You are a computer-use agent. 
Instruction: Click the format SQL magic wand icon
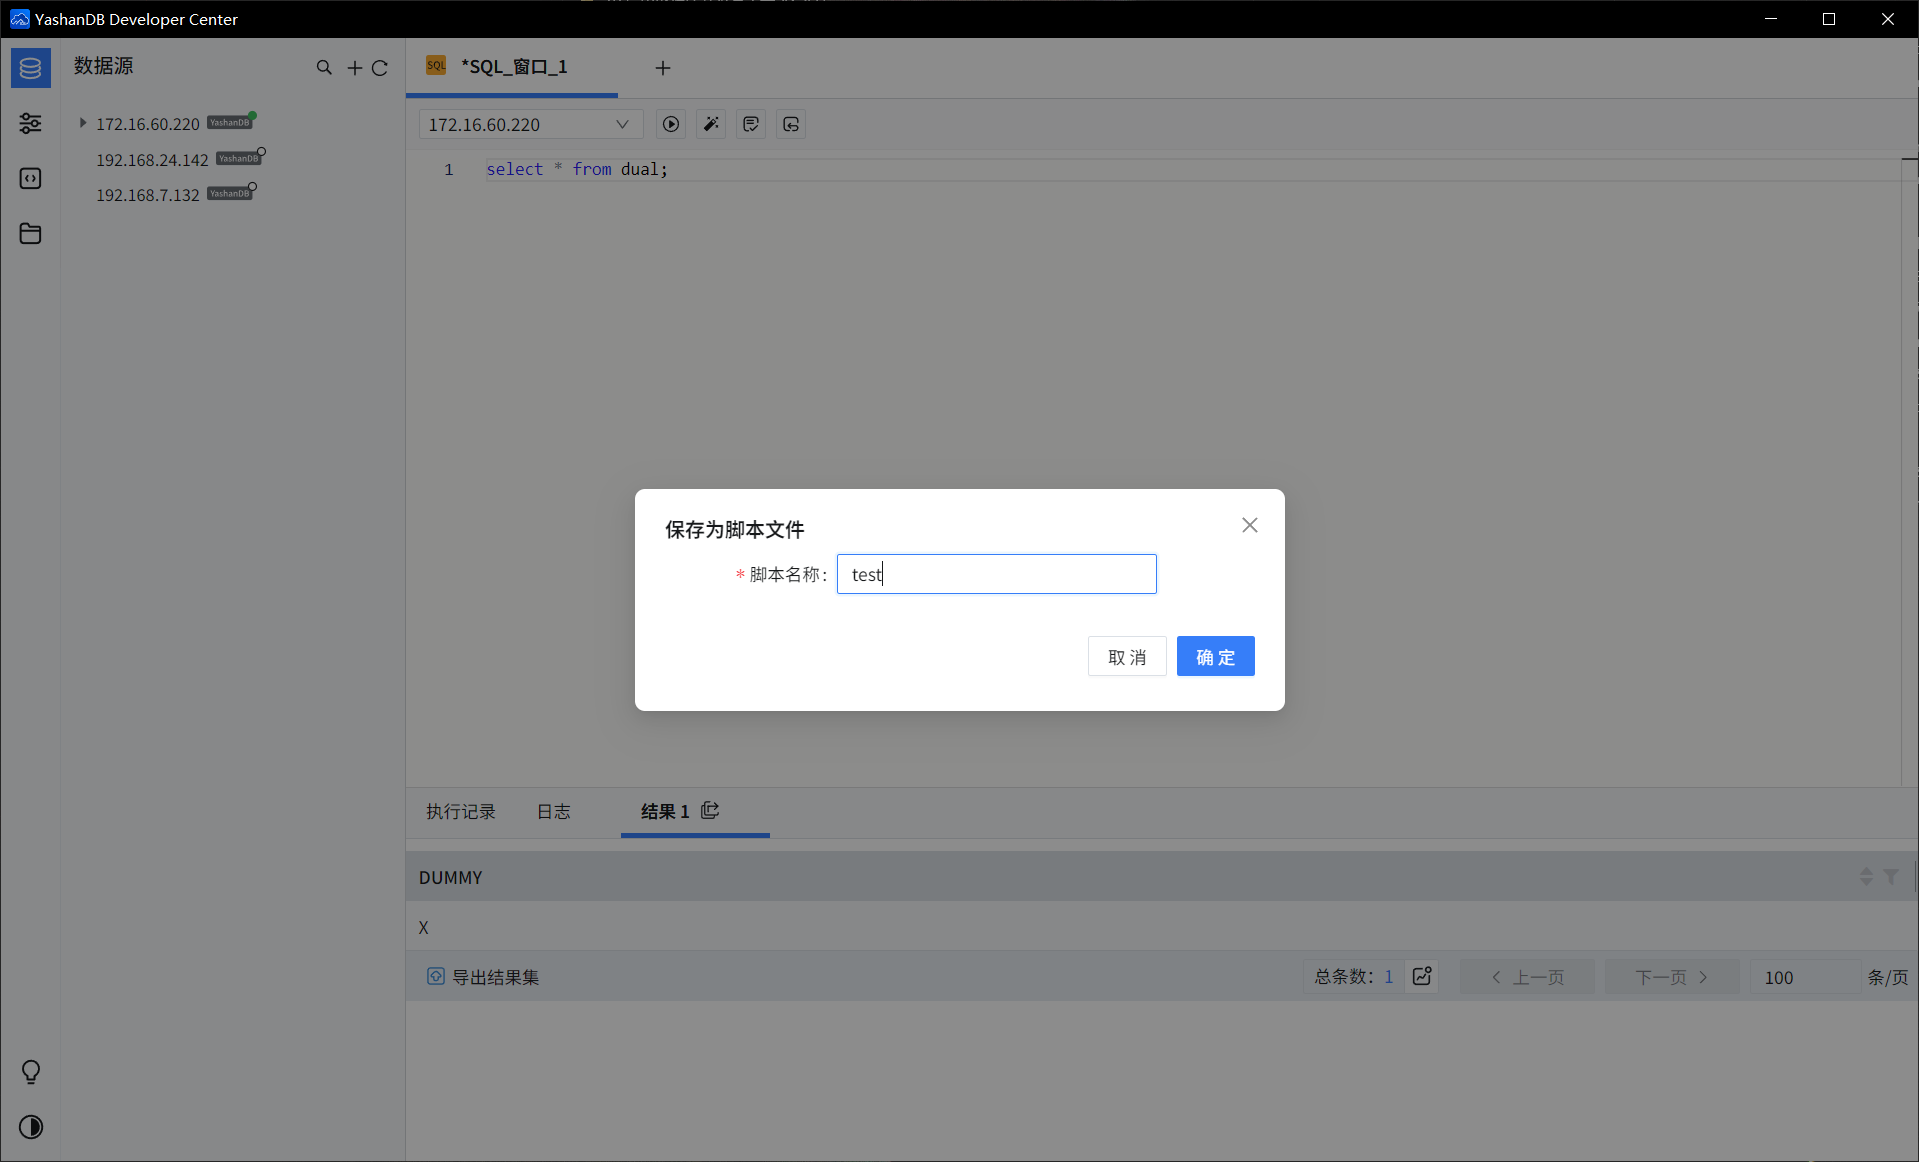tap(711, 124)
